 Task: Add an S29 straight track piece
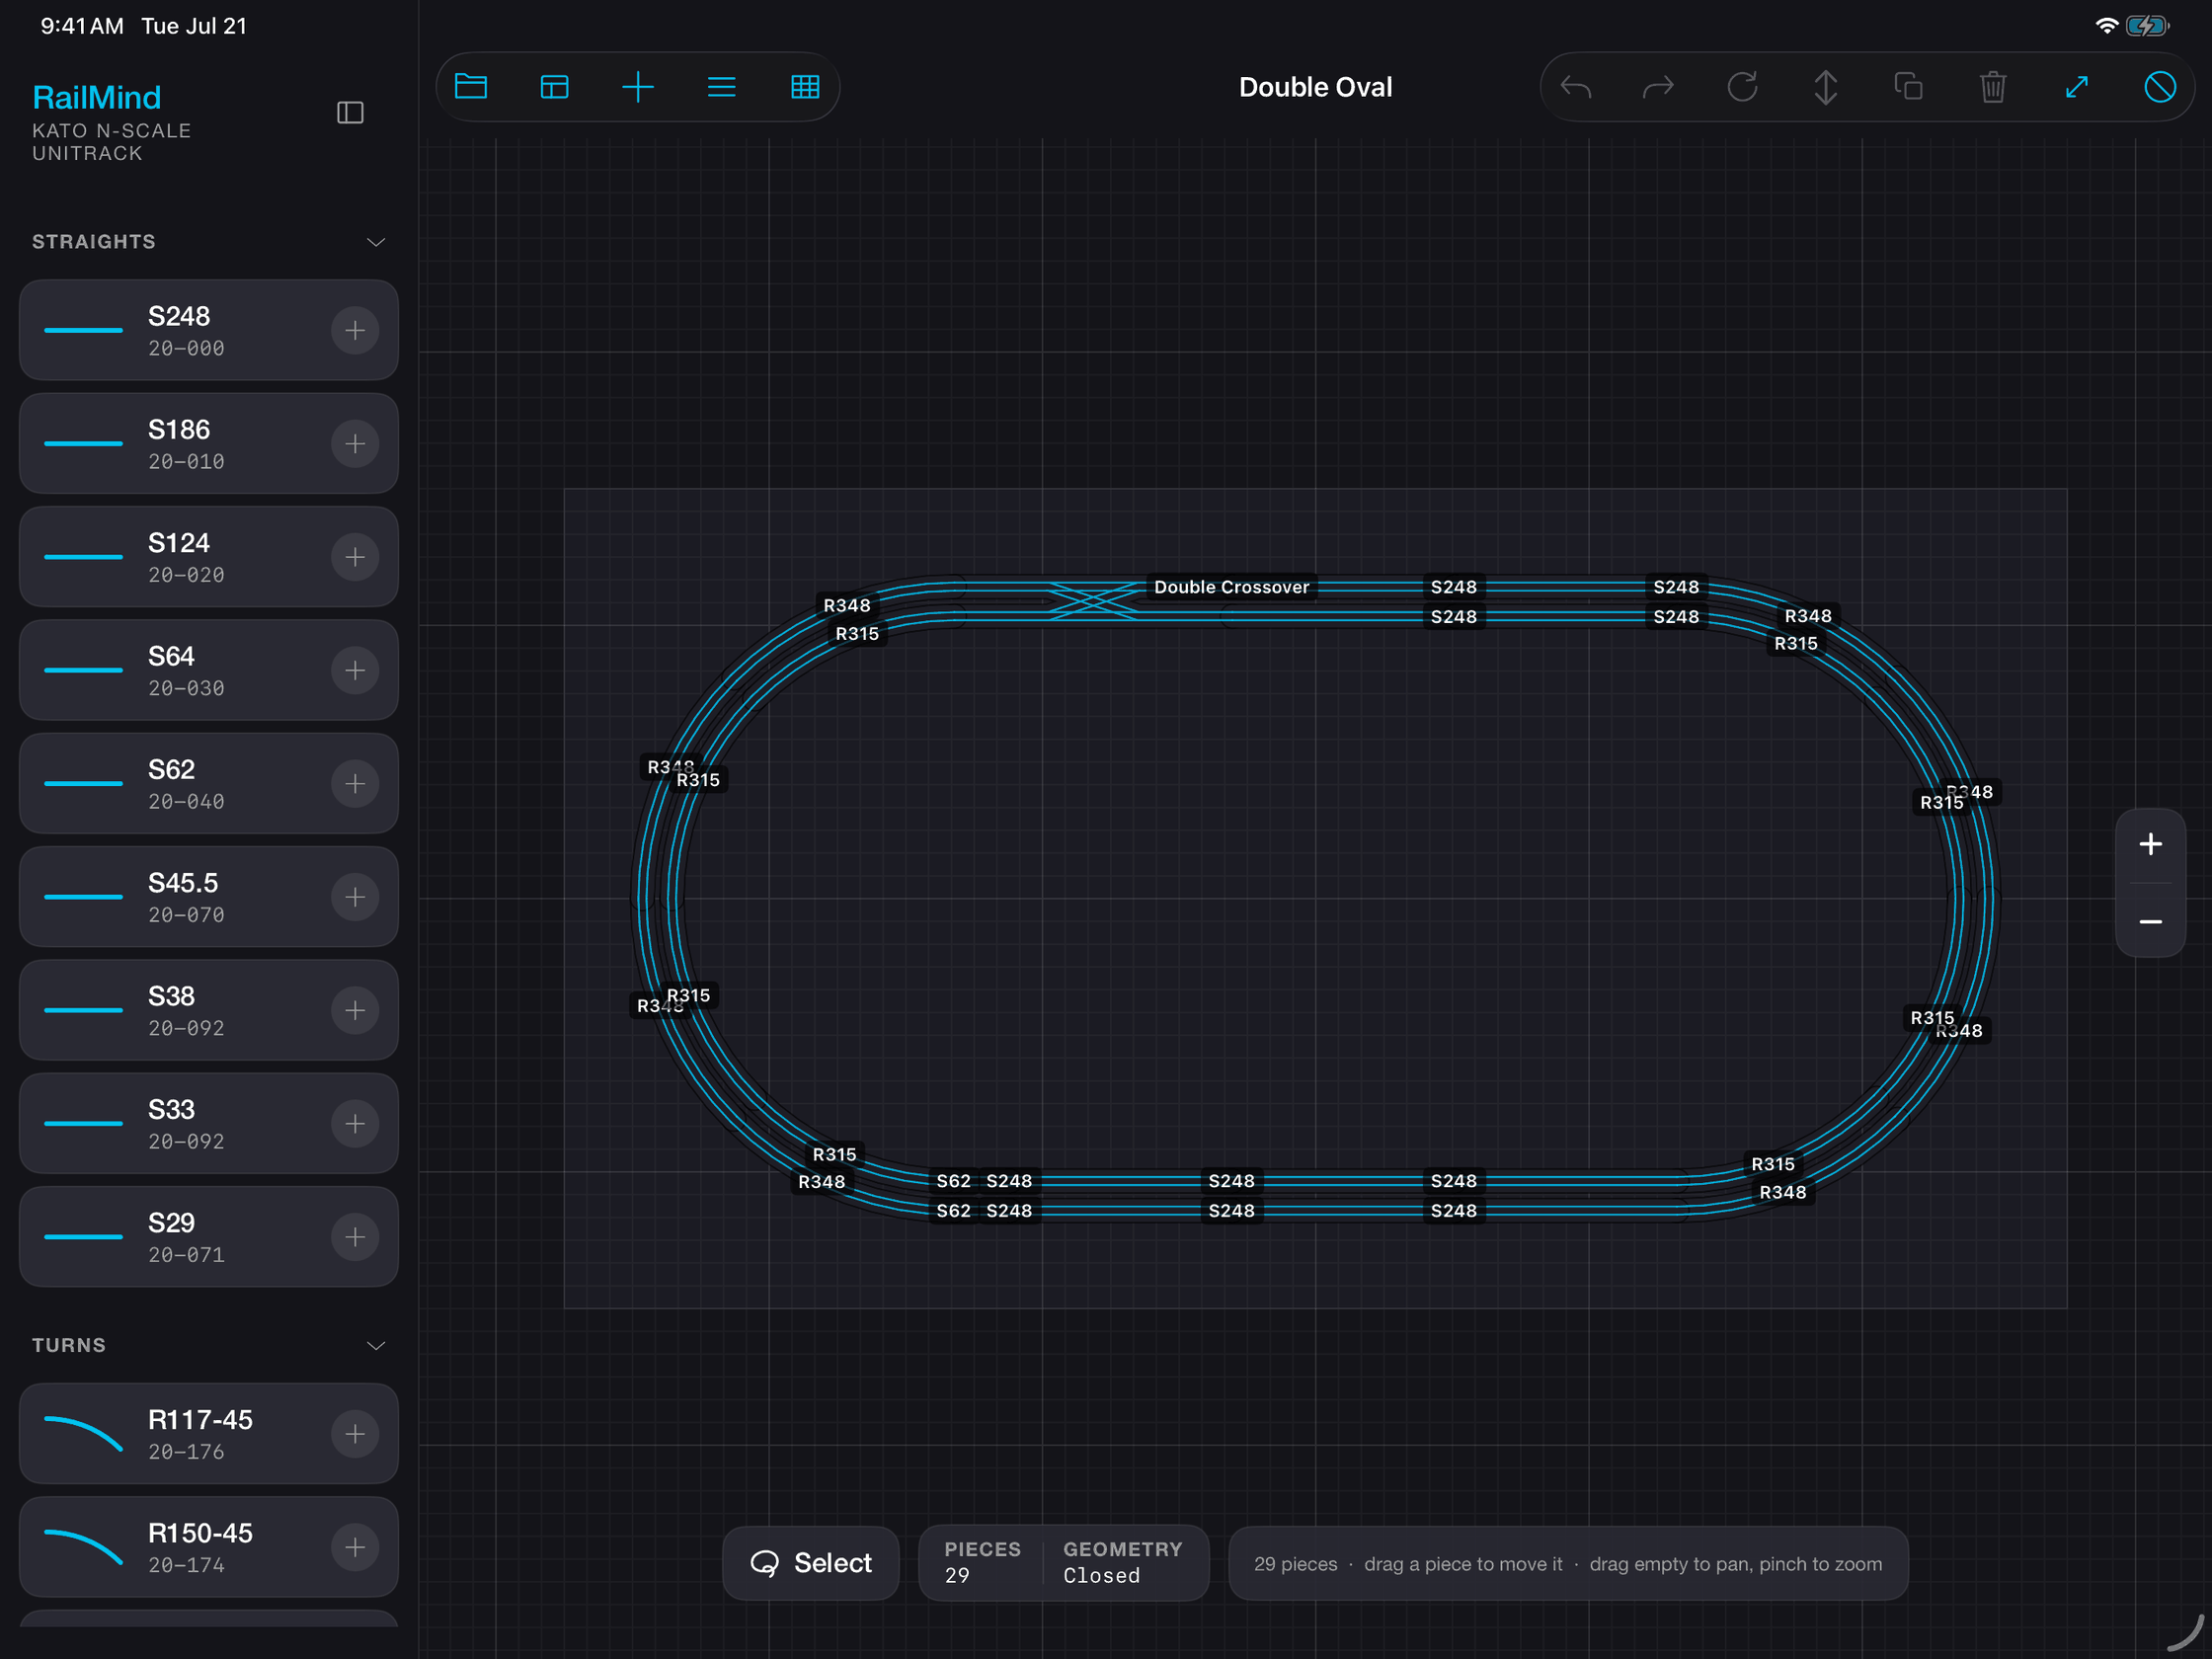coord(355,1237)
